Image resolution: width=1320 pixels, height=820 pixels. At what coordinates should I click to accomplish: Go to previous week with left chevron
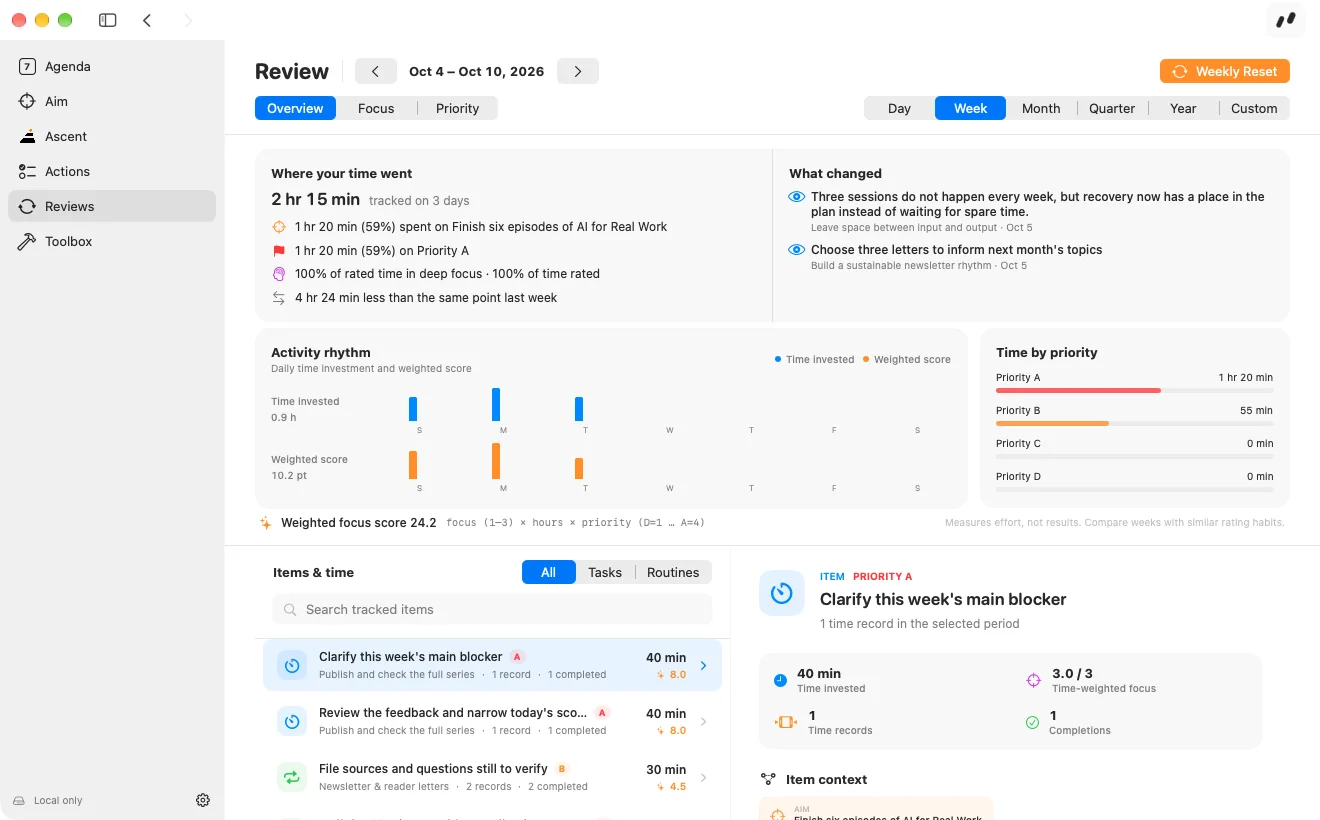(x=376, y=71)
